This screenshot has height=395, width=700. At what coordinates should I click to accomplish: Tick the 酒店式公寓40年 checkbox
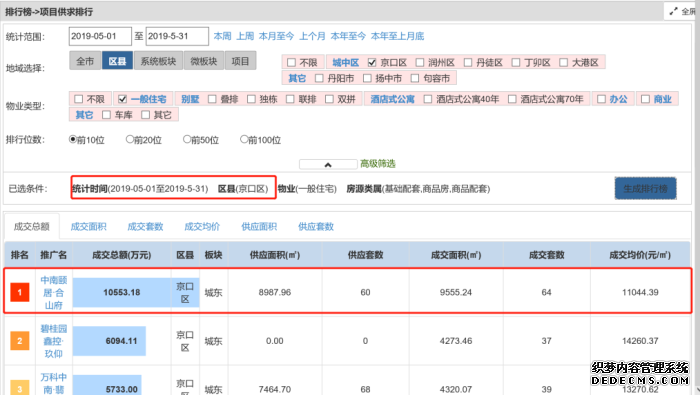428,99
